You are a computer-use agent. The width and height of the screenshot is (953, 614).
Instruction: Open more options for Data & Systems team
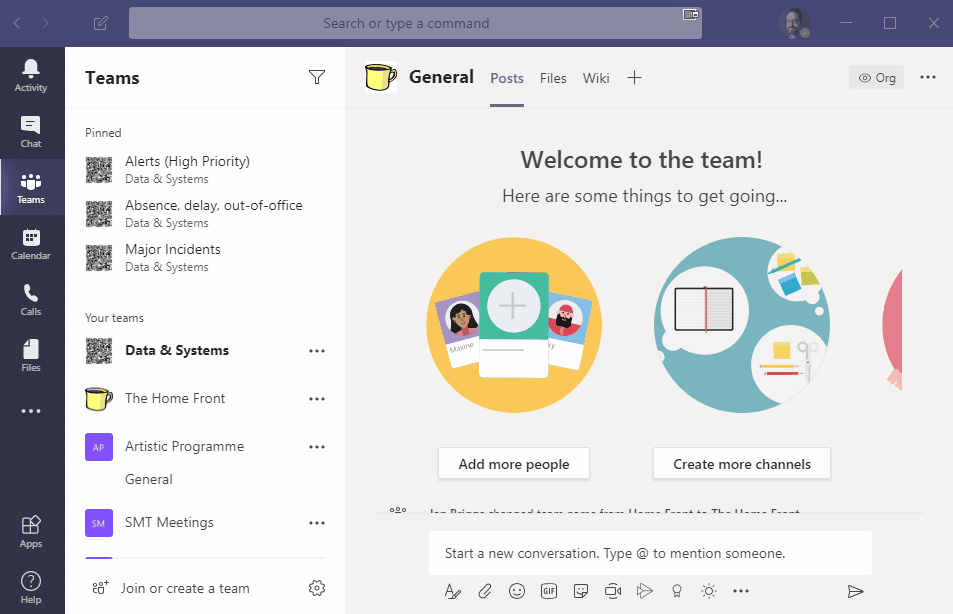click(x=317, y=351)
